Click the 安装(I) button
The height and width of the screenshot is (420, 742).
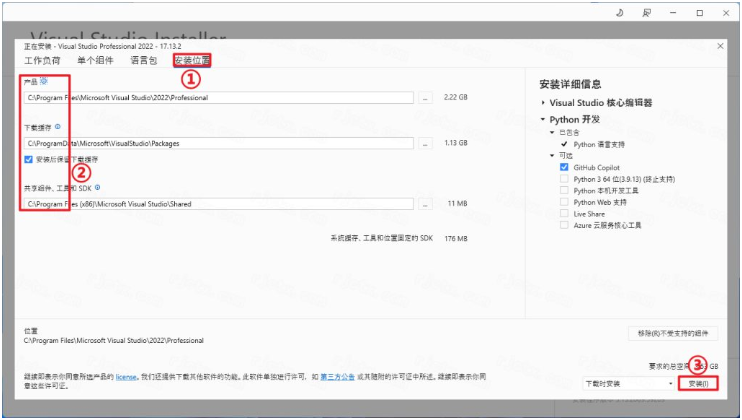pyautogui.click(x=698, y=384)
